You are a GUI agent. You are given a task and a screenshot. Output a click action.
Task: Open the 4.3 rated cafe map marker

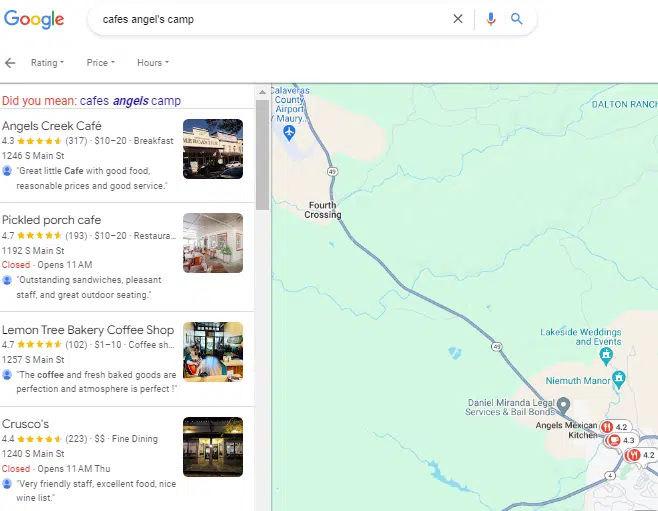point(622,440)
